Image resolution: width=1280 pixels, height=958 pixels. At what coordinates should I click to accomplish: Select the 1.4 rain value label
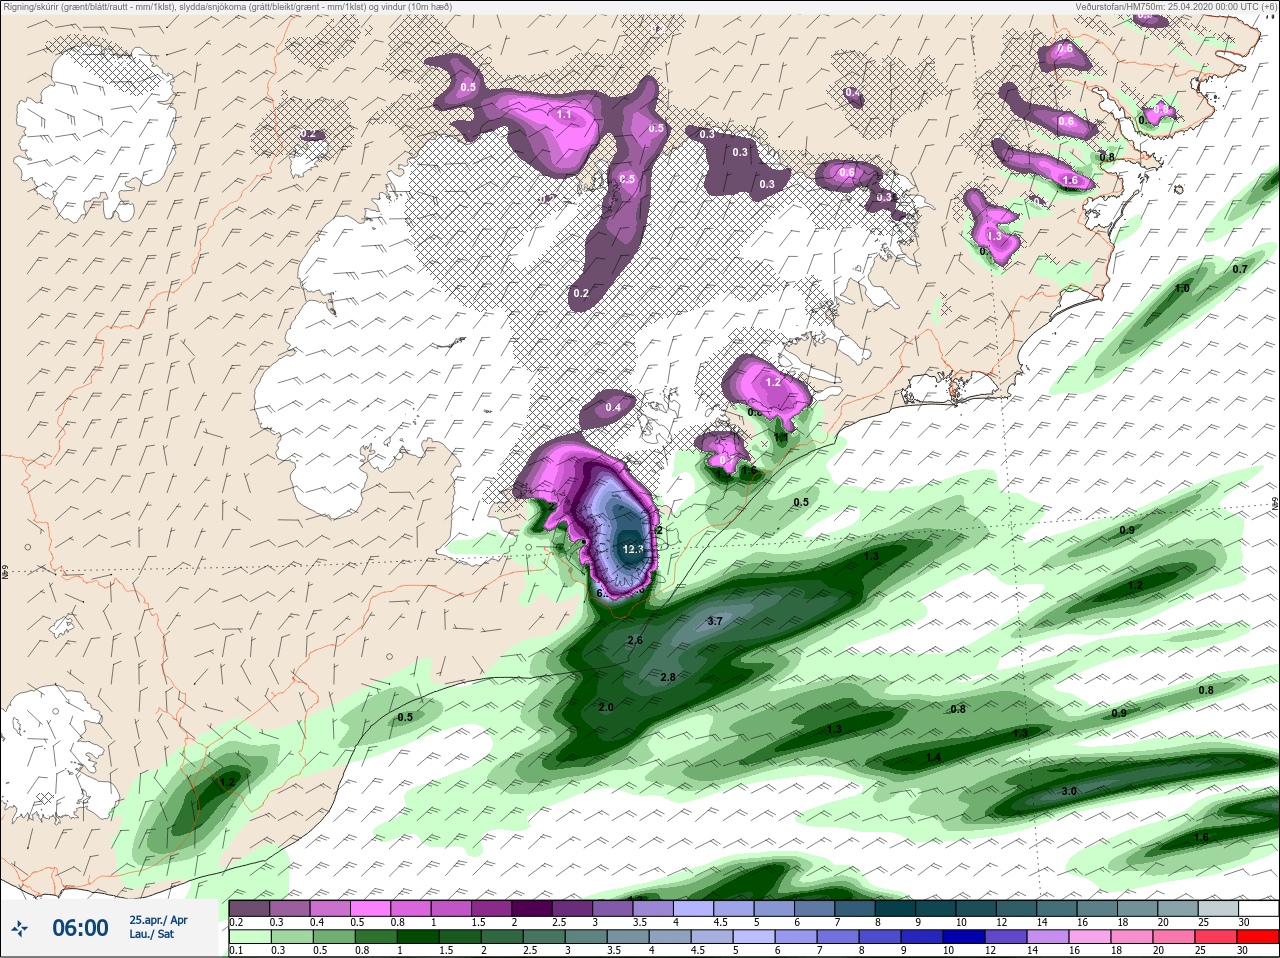(x=933, y=757)
